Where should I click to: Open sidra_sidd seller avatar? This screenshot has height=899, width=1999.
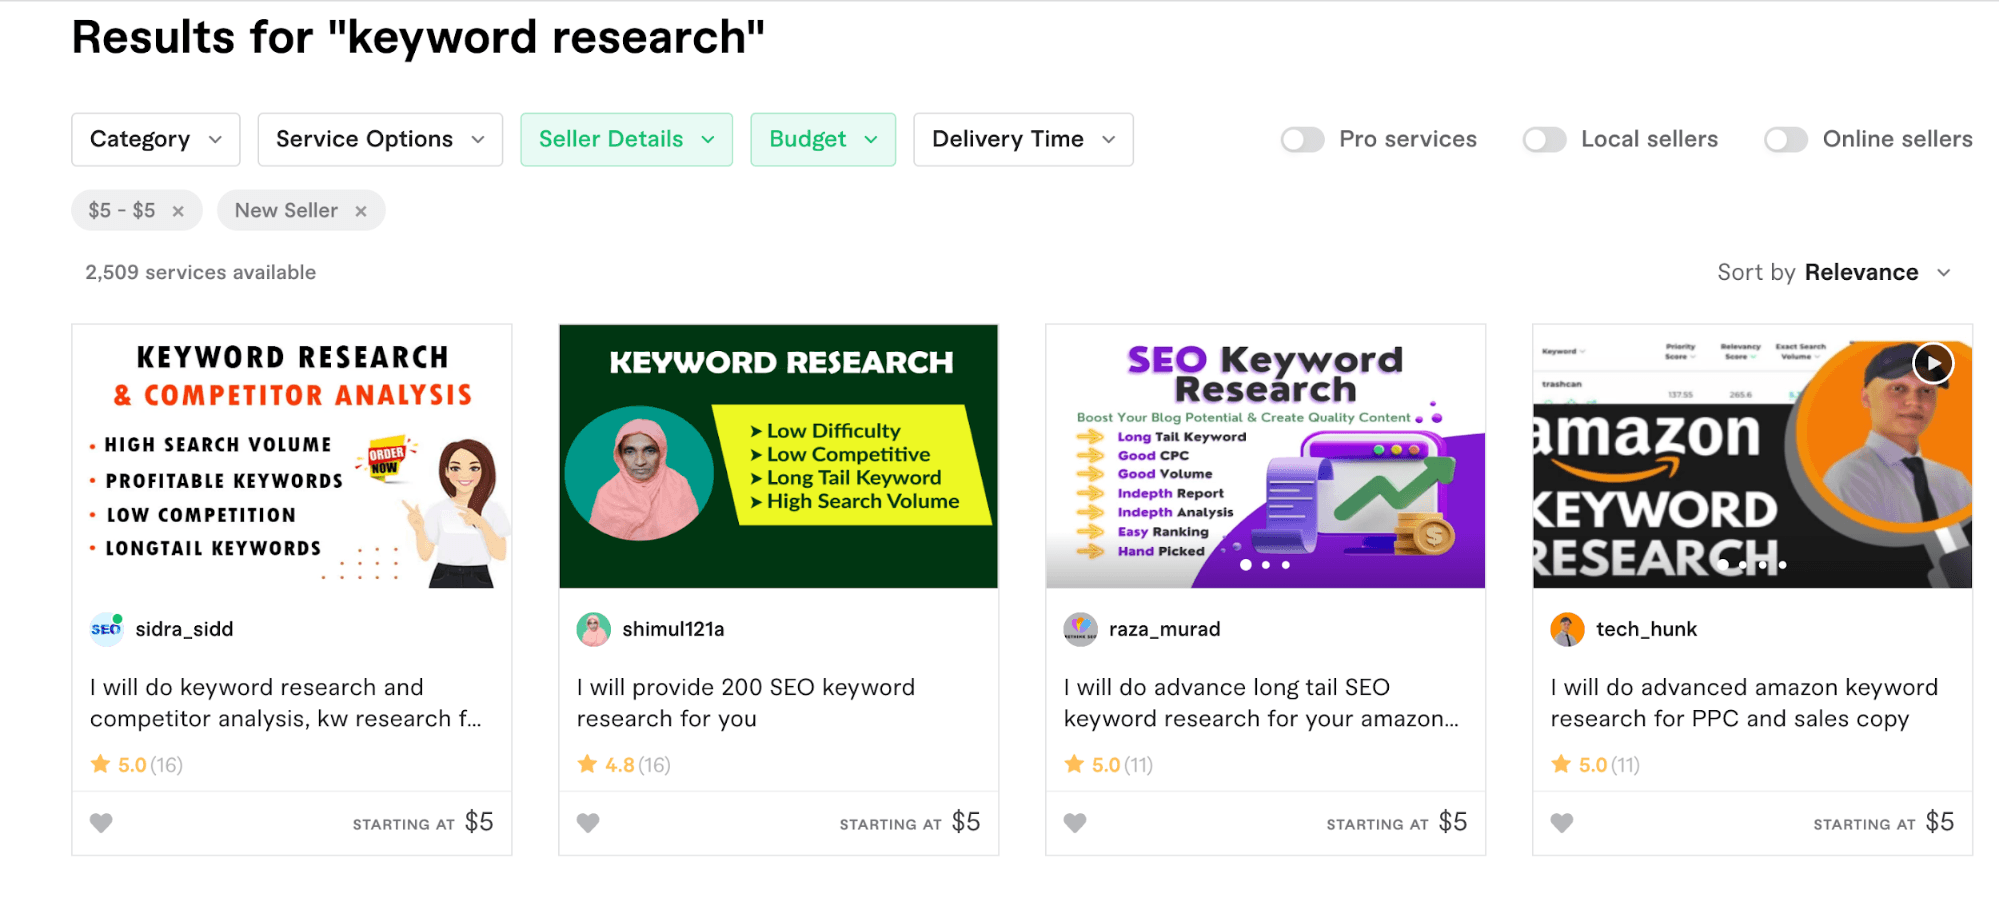point(106,629)
